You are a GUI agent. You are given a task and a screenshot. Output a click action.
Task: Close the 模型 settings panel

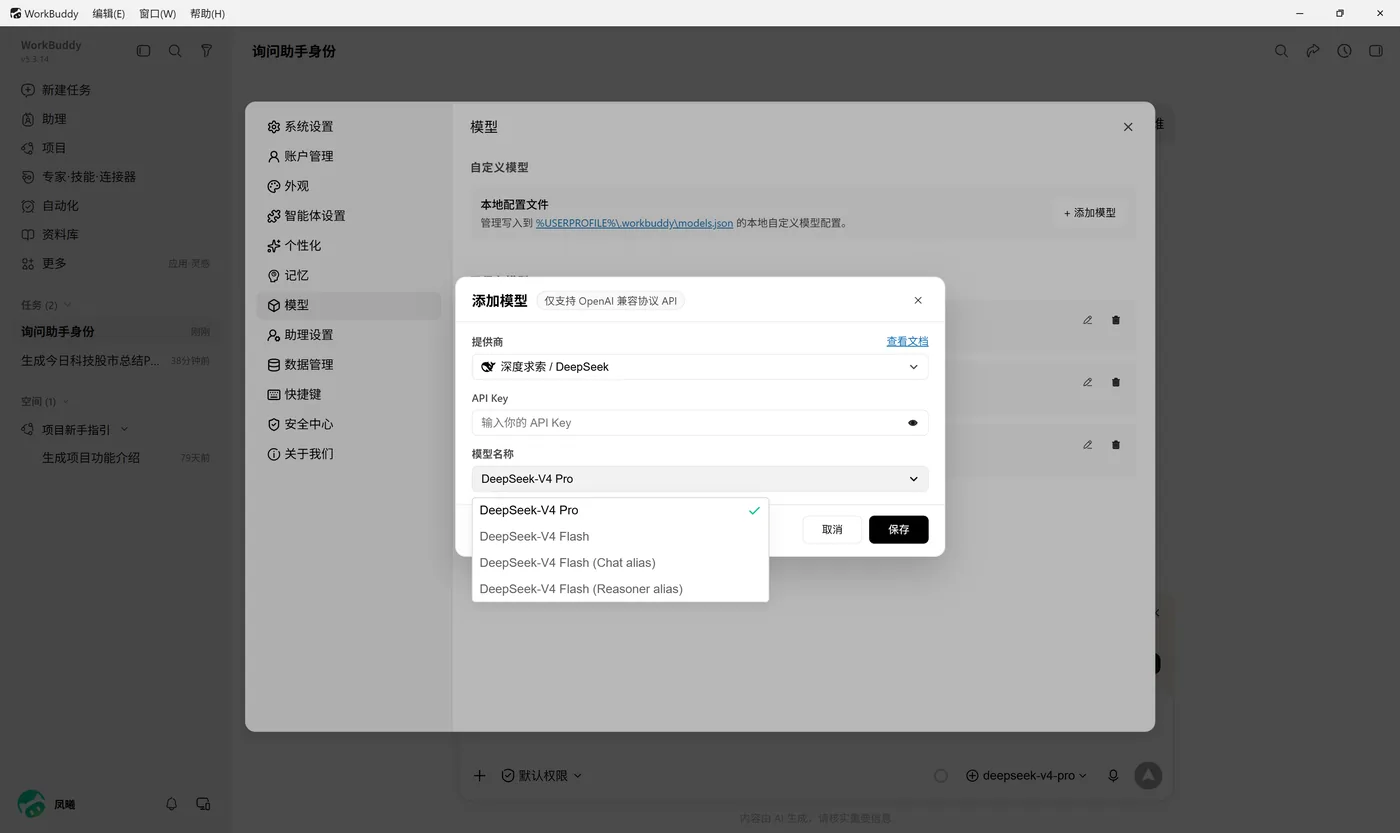point(1128,127)
